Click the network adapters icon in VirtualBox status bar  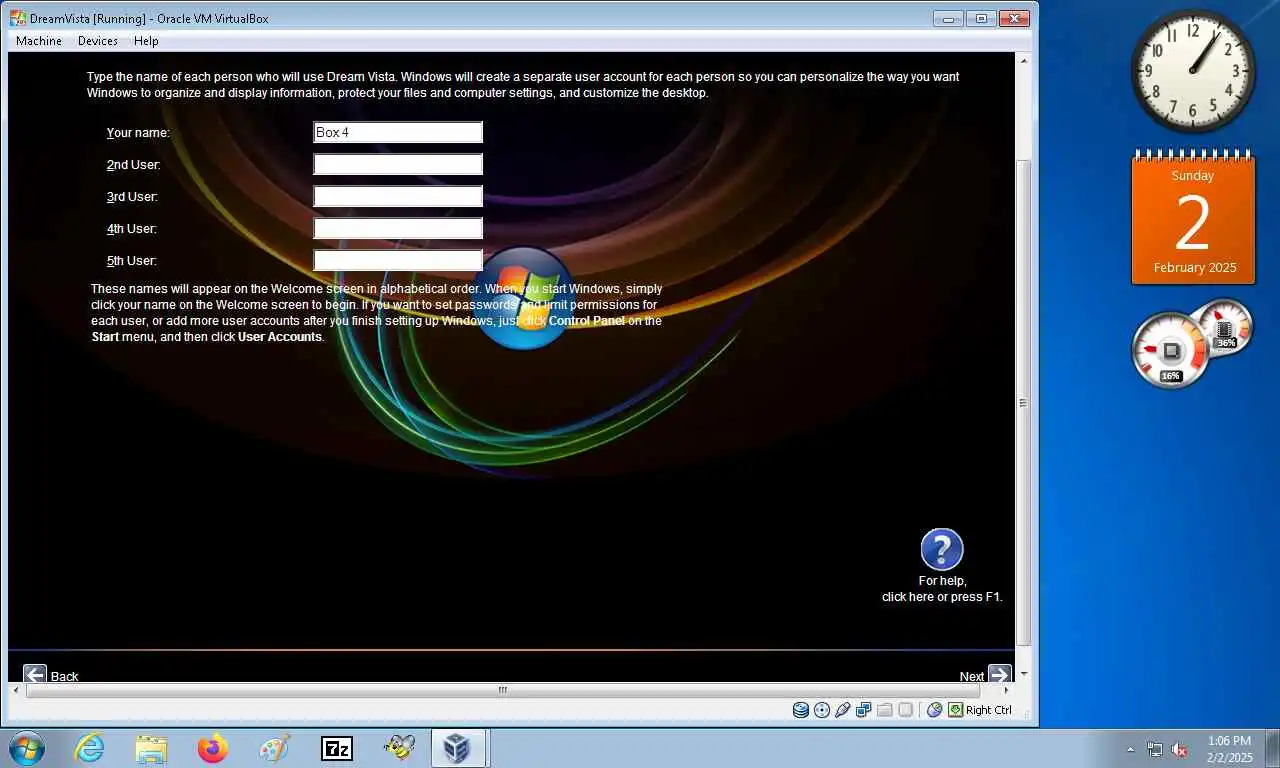pyautogui.click(x=864, y=710)
